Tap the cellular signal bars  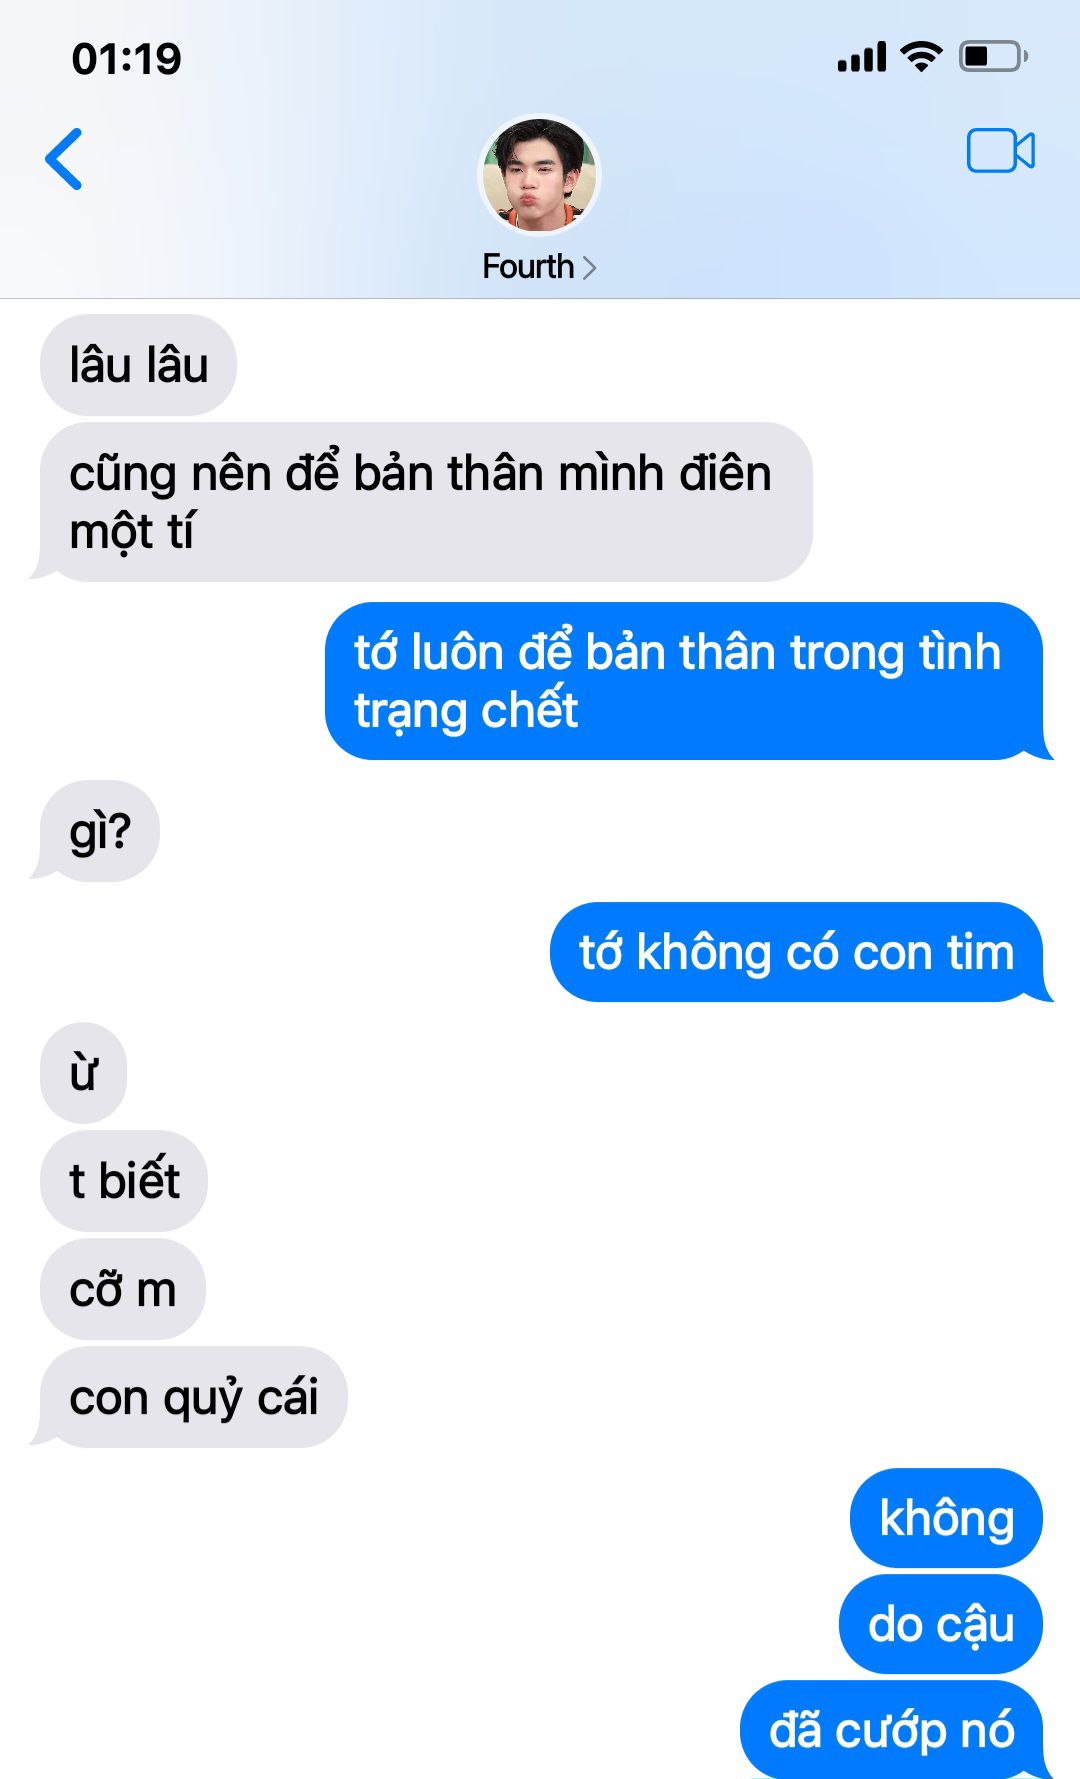point(862,57)
